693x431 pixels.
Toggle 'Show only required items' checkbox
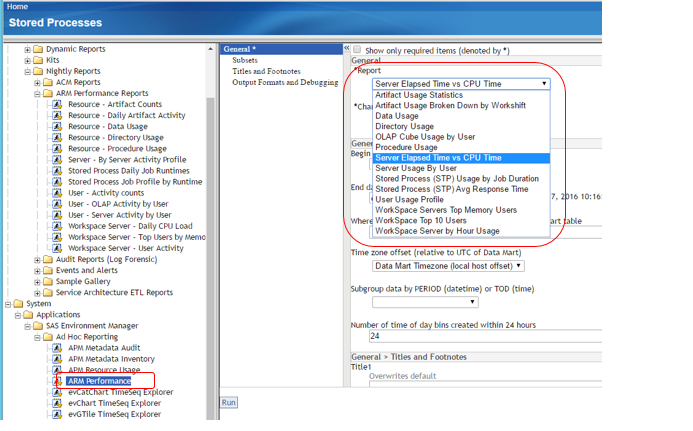358,49
